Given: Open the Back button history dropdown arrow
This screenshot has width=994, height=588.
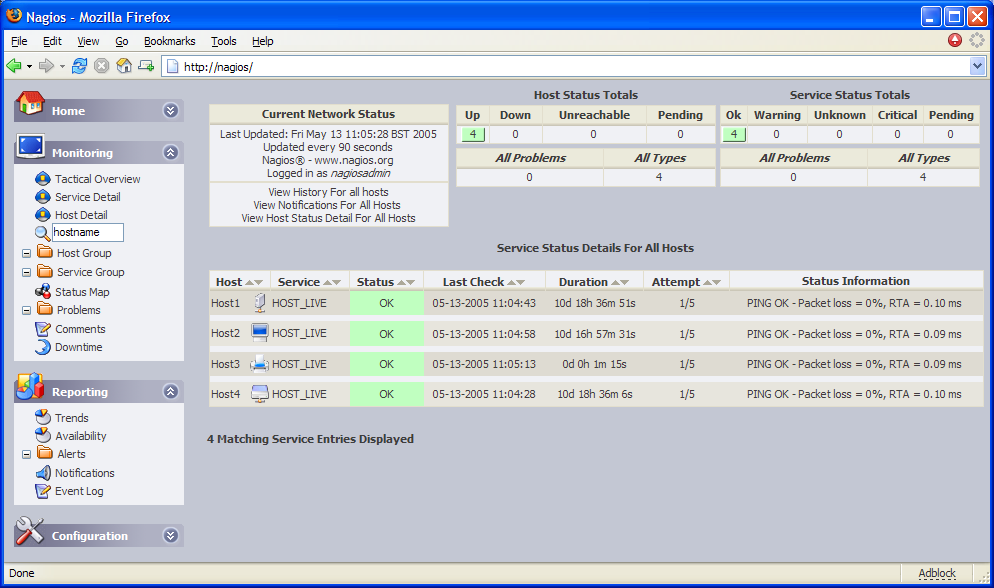Looking at the screenshot, I should coord(29,67).
